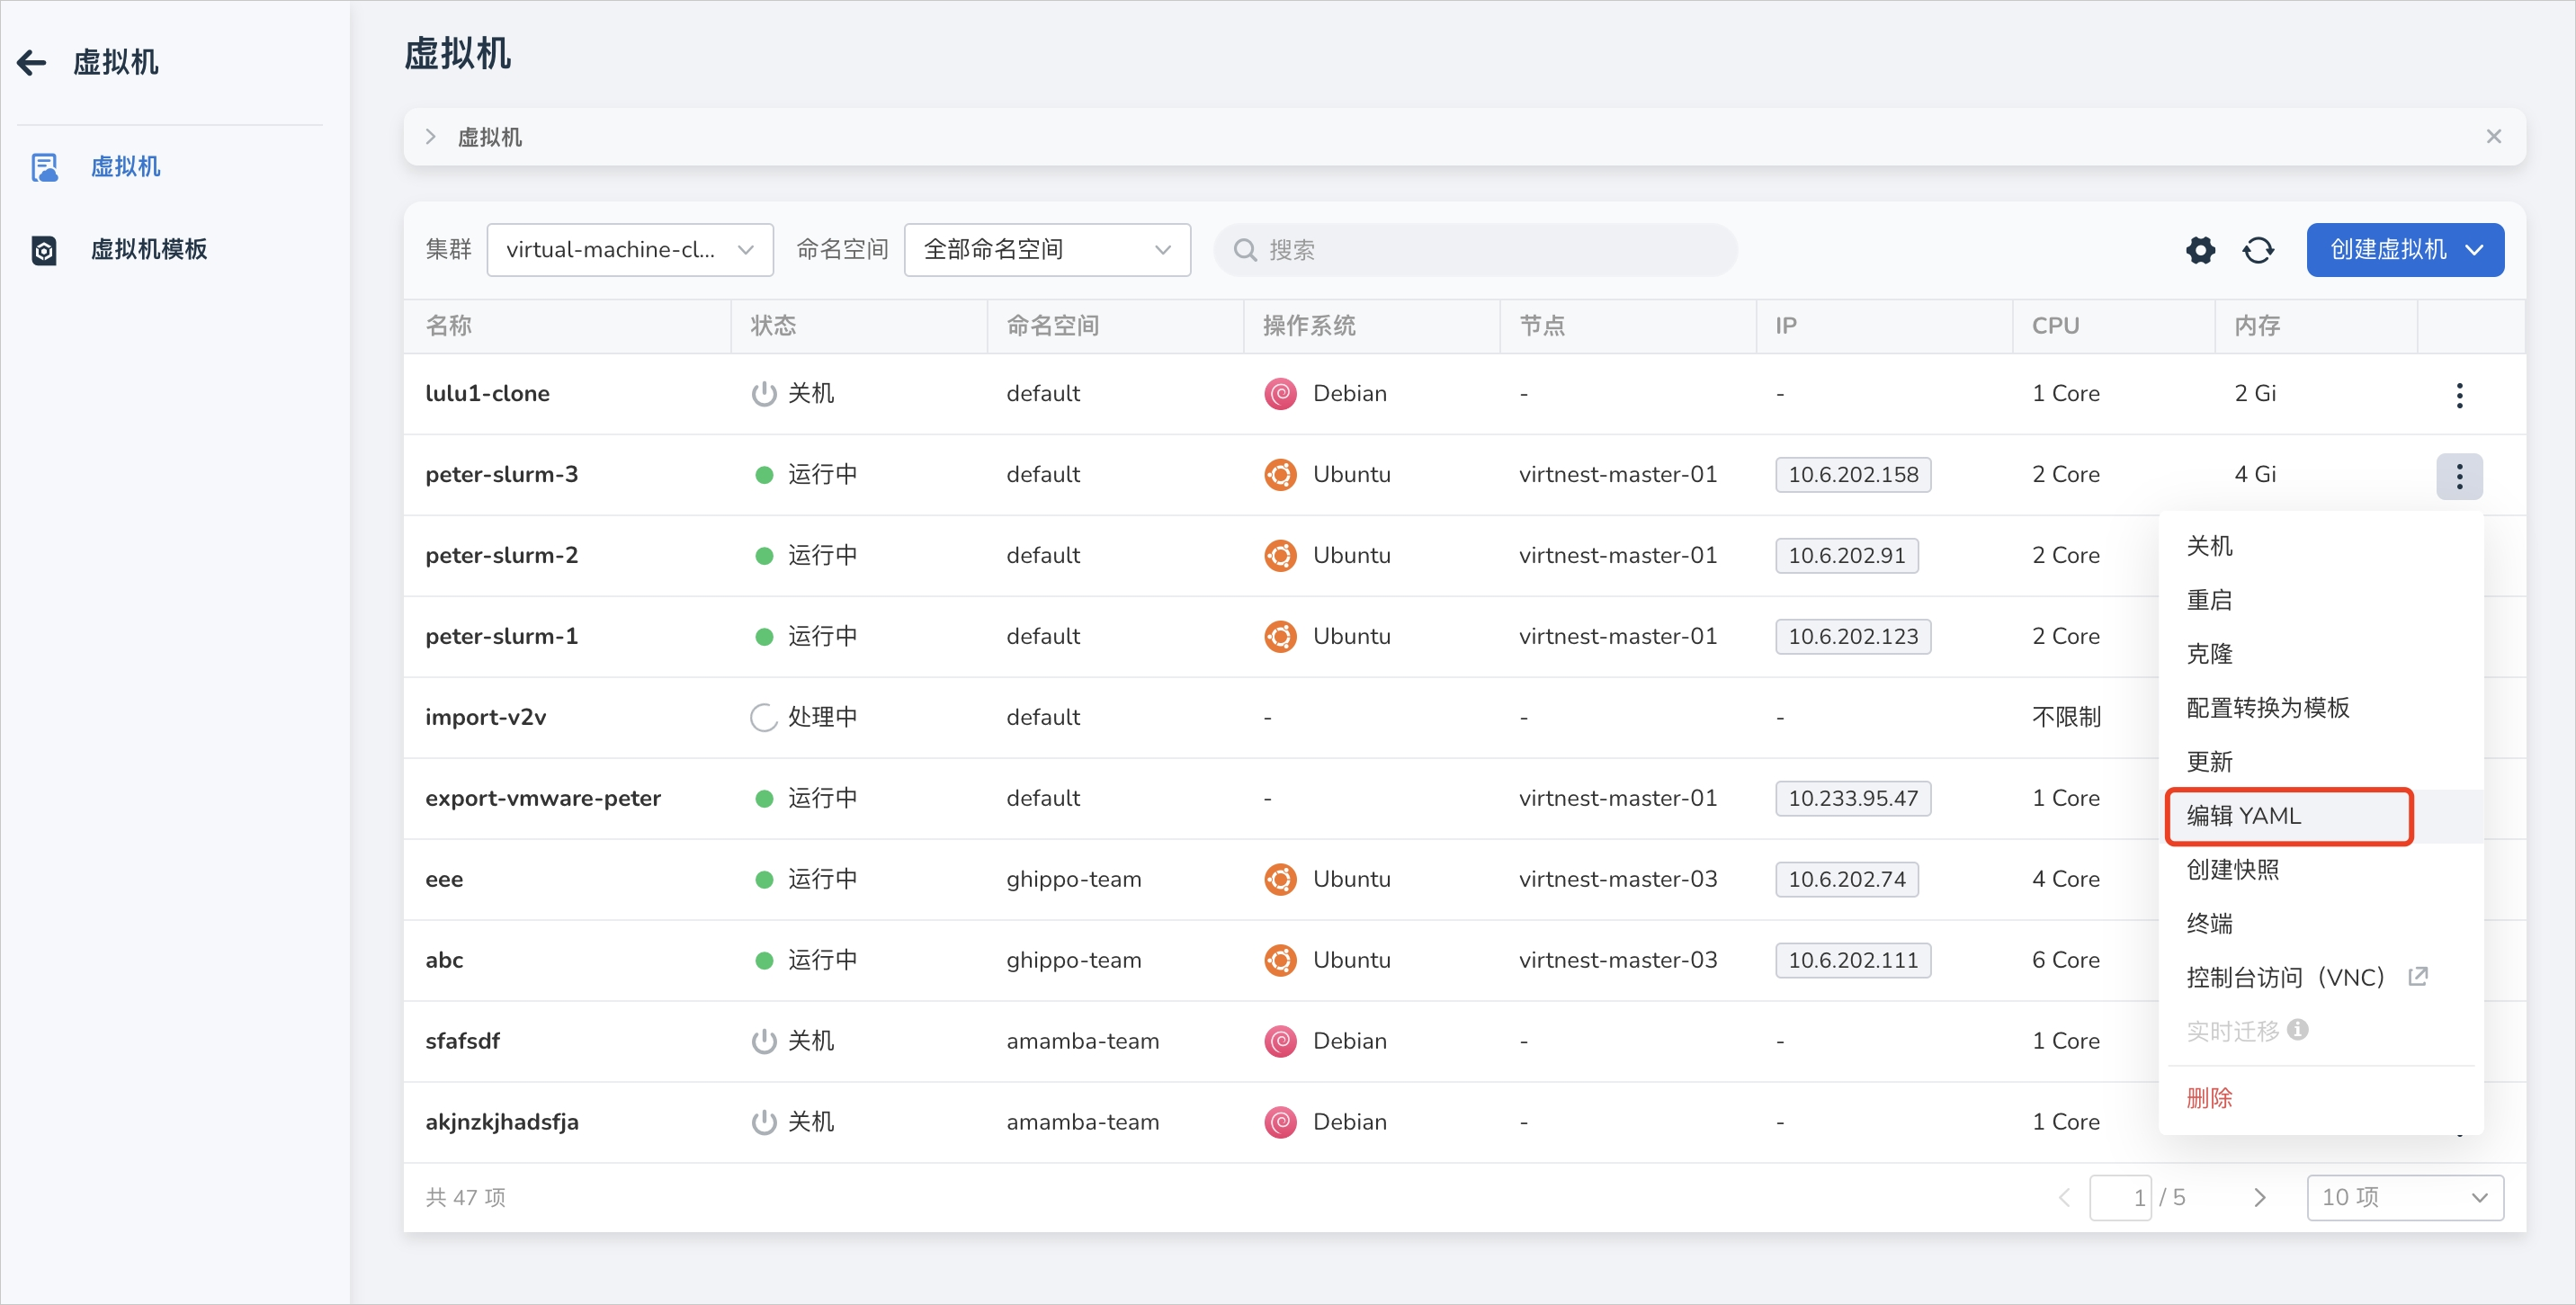This screenshot has width=2576, height=1305.
Task: Click ghippo-team namespace in abc row
Action: pyautogui.click(x=1073, y=961)
